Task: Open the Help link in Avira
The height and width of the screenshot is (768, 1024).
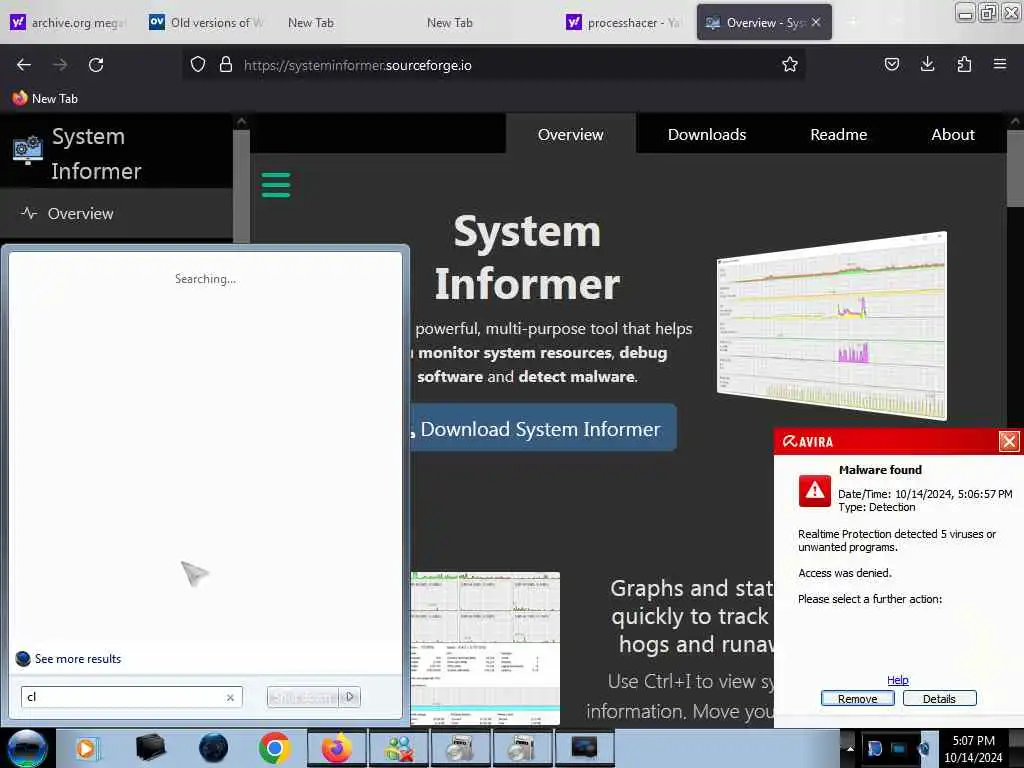Action: (897, 680)
